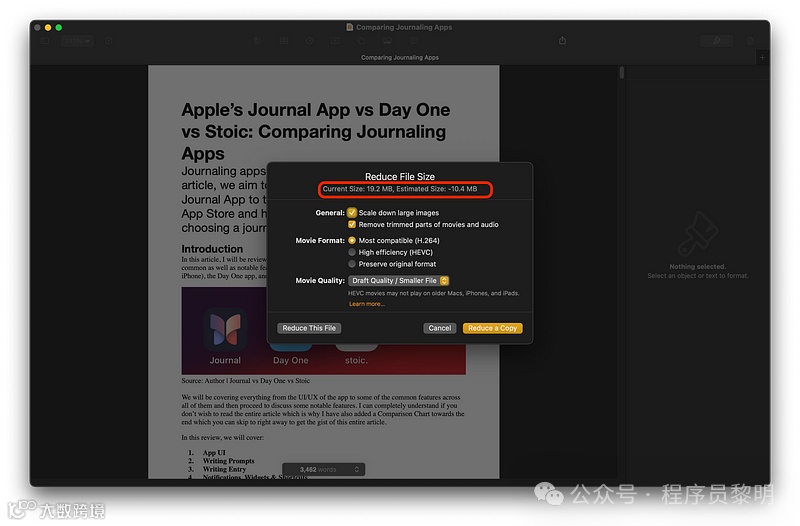Toggle the Scale down large images checkbox
Viewport: 800px width, 526px height.
pos(352,213)
